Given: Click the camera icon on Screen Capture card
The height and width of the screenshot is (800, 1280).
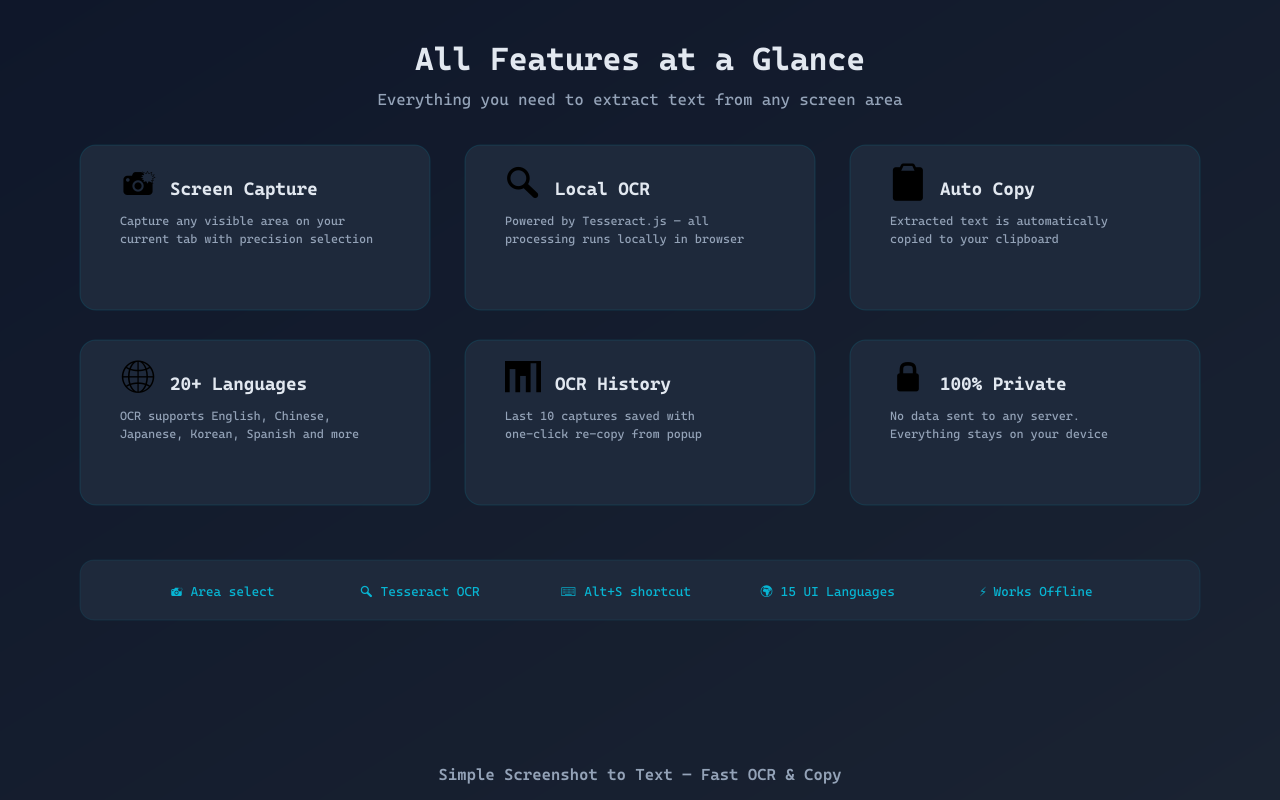Looking at the screenshot, I should 138,182.
